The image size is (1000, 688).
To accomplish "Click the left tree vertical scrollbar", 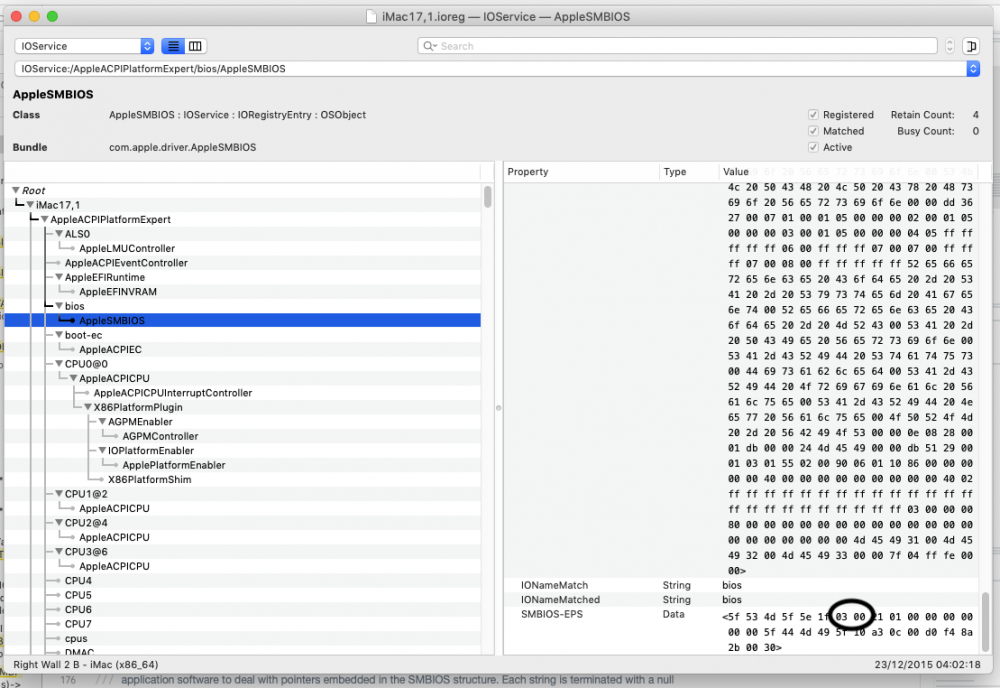I will 488,196.
